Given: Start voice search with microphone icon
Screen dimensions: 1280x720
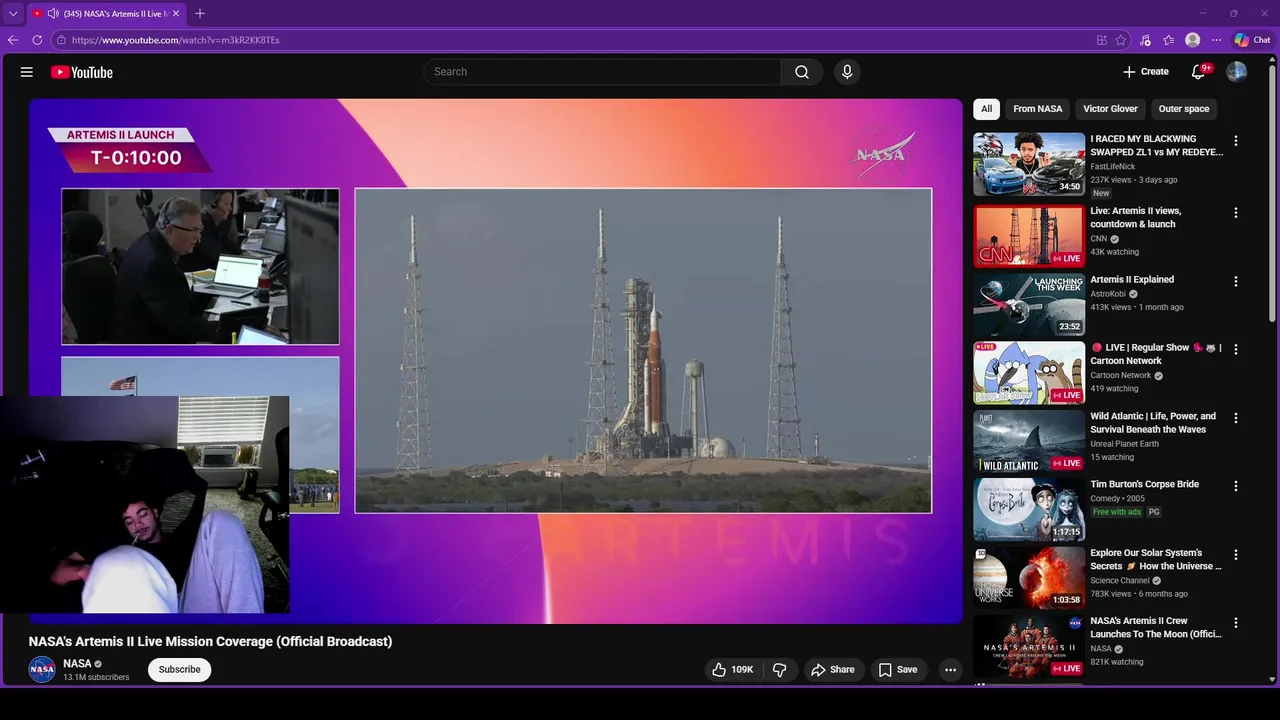Looking at the screenshot, I should point(847,72).
